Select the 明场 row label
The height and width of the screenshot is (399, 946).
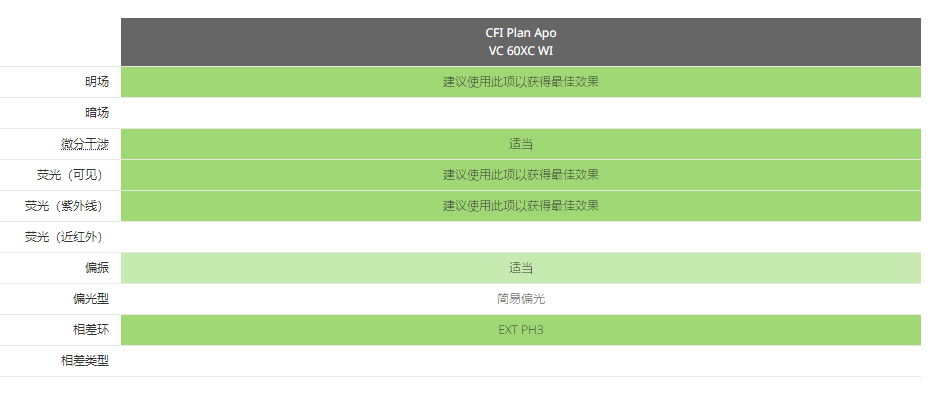[97, 82]
